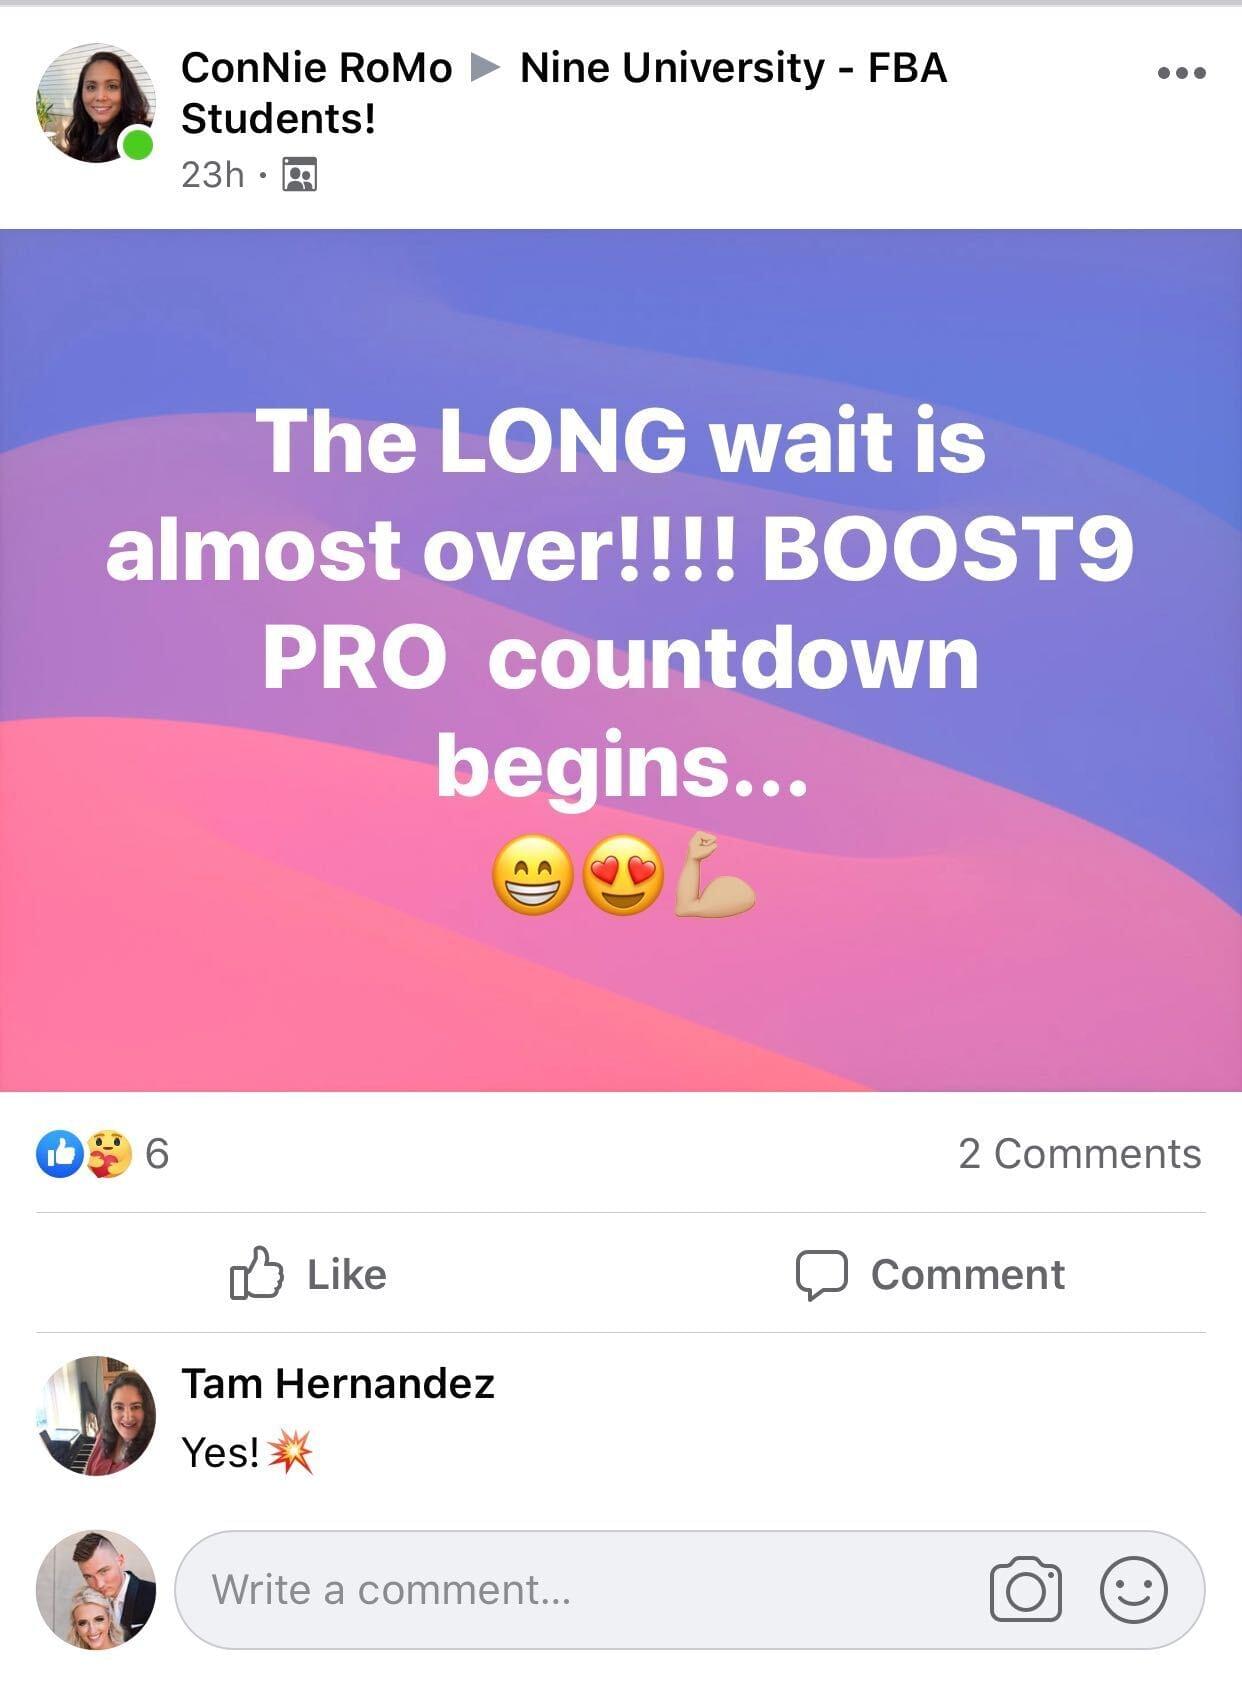Open Tam Hernandez's profile picture

[96, 1416]
